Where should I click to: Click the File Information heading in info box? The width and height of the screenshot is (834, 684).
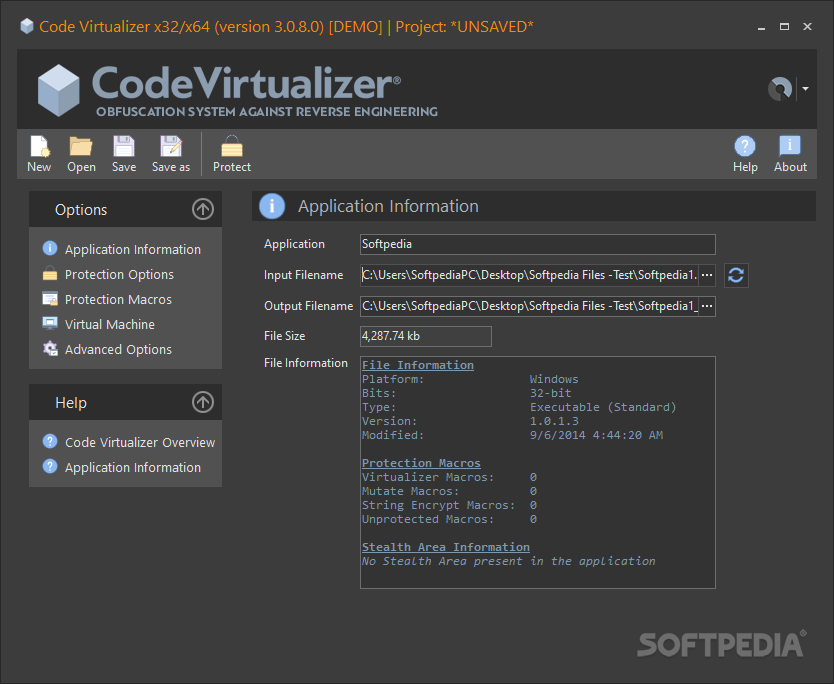point(418,365)
